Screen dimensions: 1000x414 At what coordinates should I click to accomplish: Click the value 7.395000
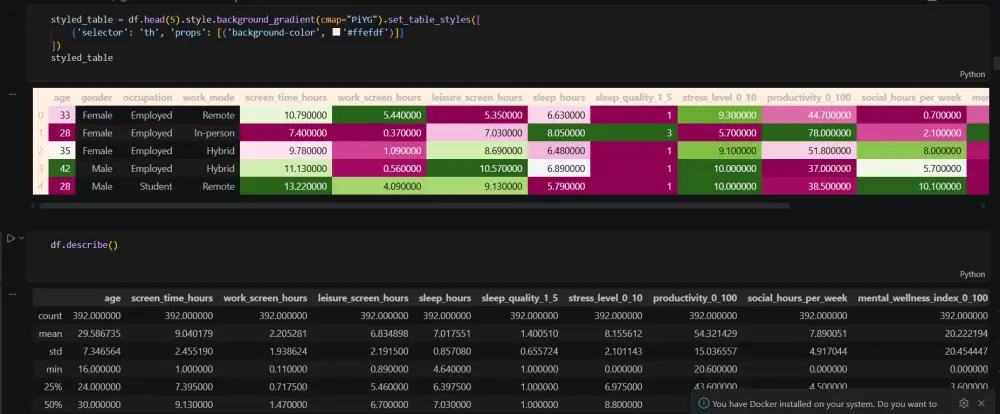(x=193, y=387)
